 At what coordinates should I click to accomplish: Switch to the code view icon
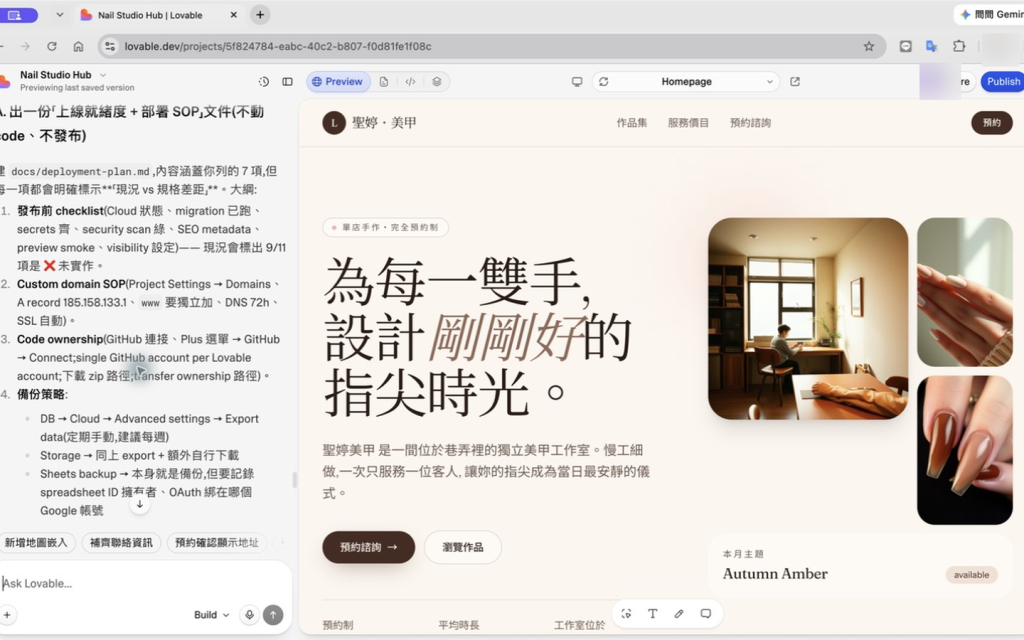point(410,82)
